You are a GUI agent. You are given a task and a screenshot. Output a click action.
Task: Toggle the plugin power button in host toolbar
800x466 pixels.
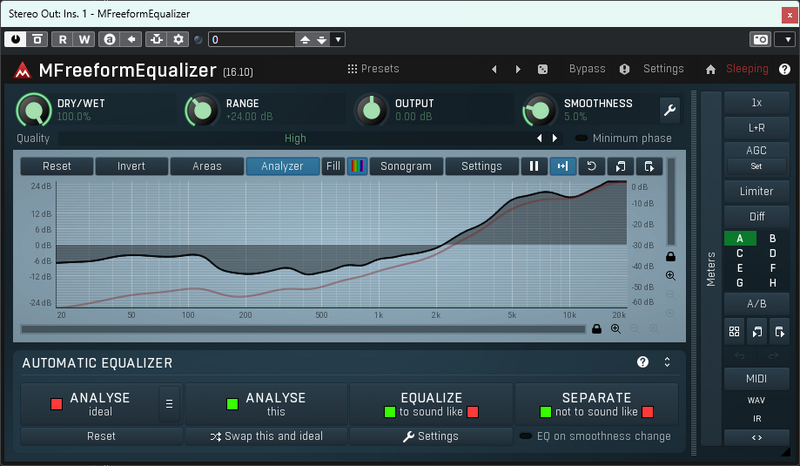point(15,39)
